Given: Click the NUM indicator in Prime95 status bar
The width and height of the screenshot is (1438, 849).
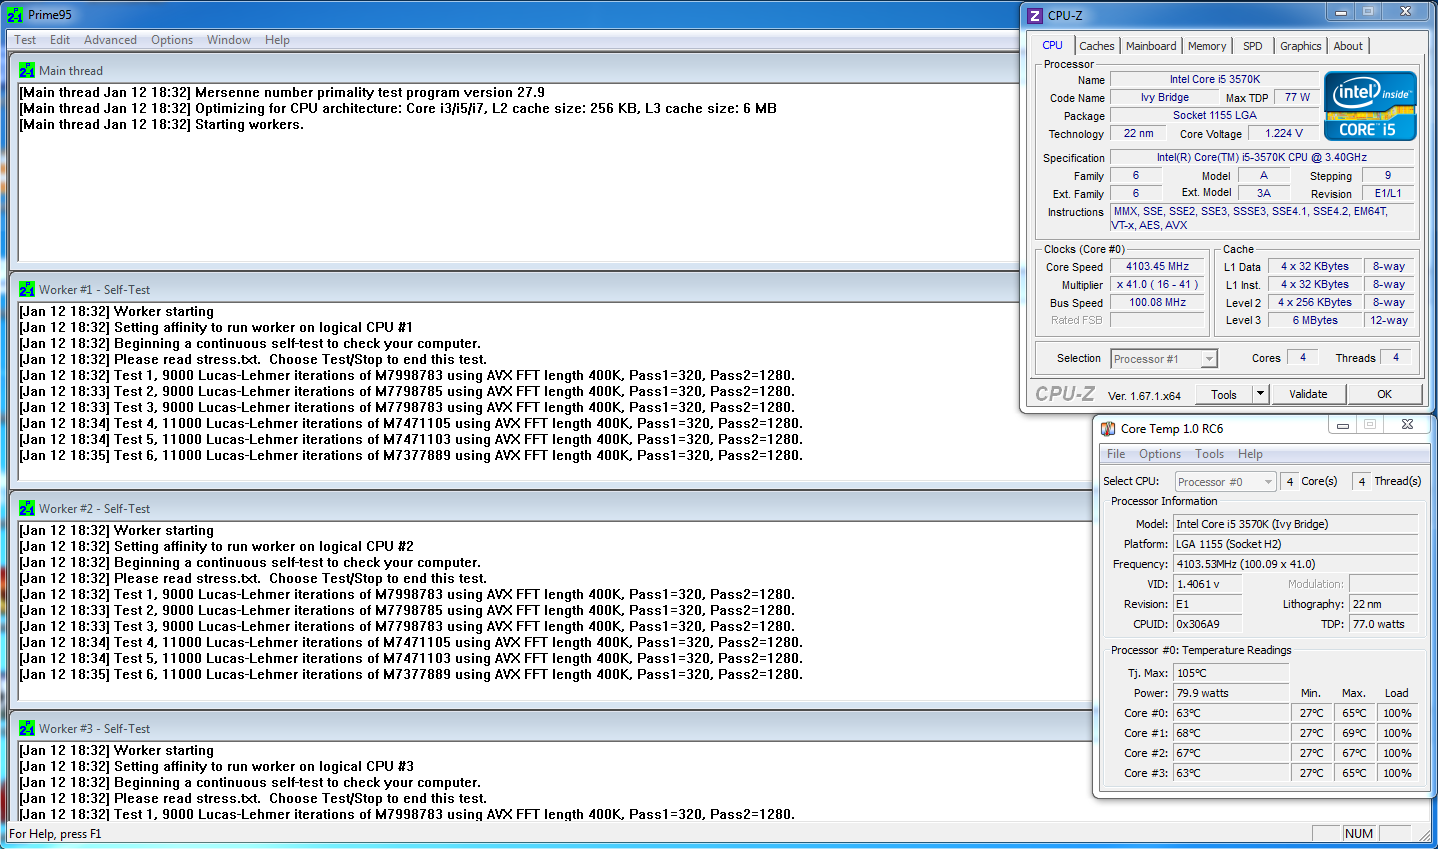Looking at the screenshot, I should coord(1359,834).
